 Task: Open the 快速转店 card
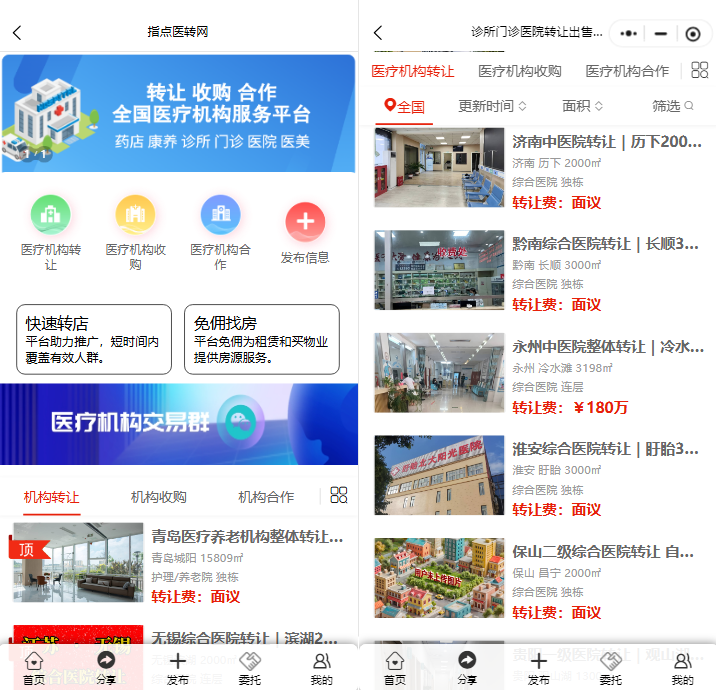tap(94, 340)
